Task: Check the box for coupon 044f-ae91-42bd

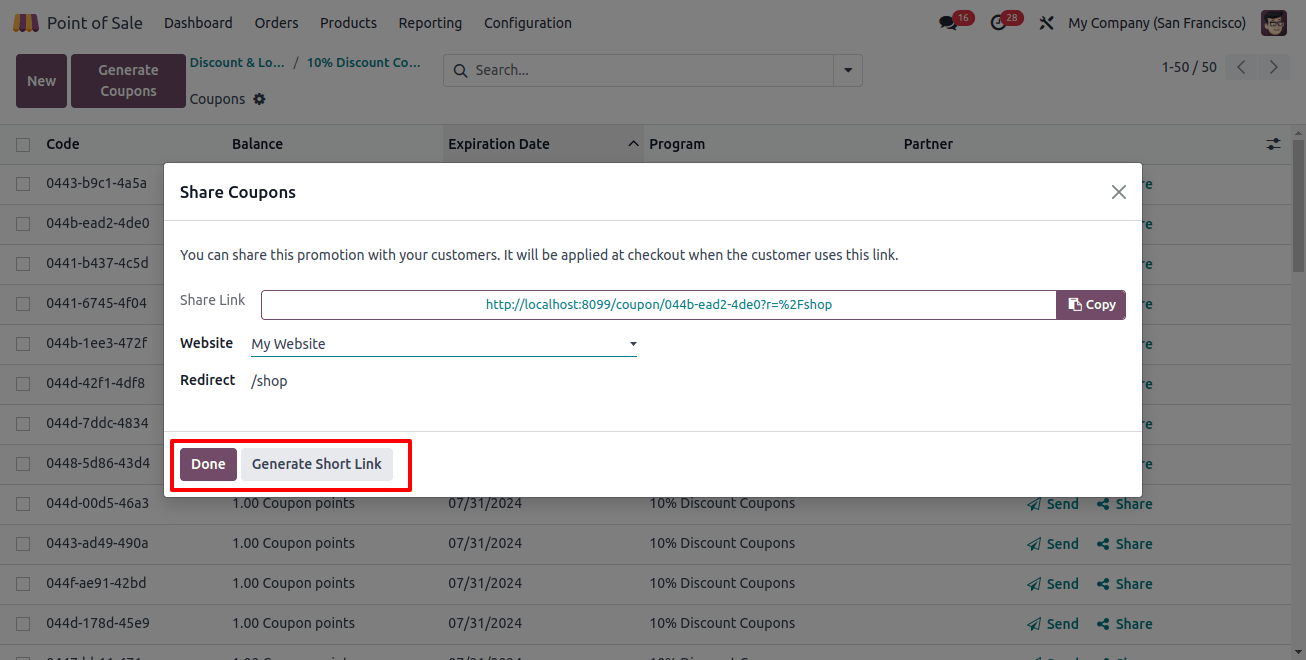Action: tap(23, 584)
